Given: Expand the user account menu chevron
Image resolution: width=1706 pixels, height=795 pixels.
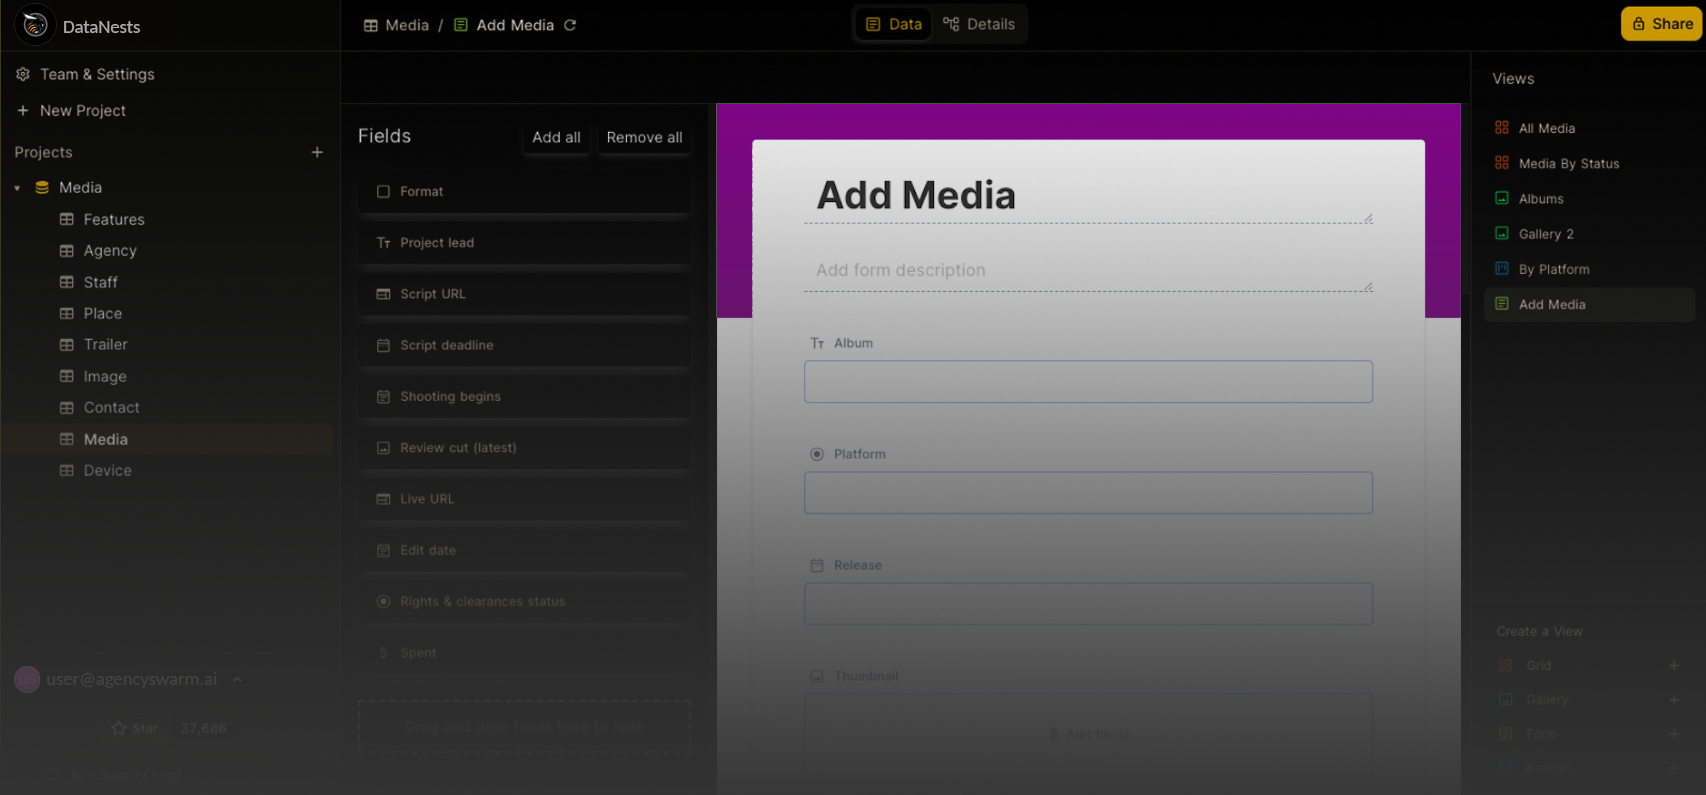Looking at the screenshot, I should tap(237, 680).
